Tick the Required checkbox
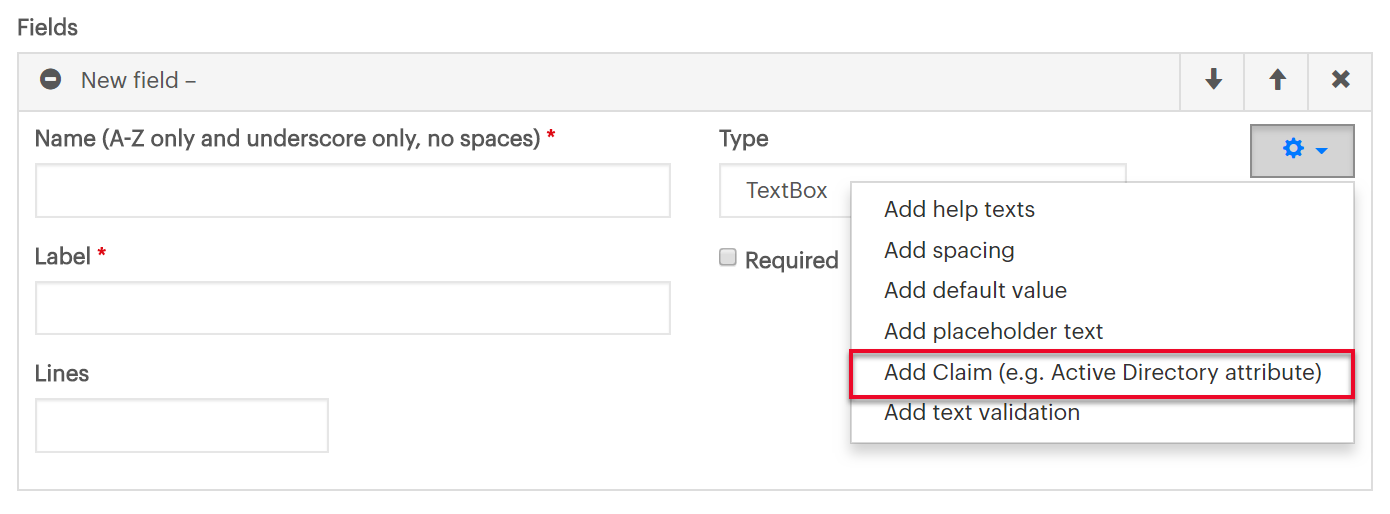1390x514 pixels. click(728, 258)
